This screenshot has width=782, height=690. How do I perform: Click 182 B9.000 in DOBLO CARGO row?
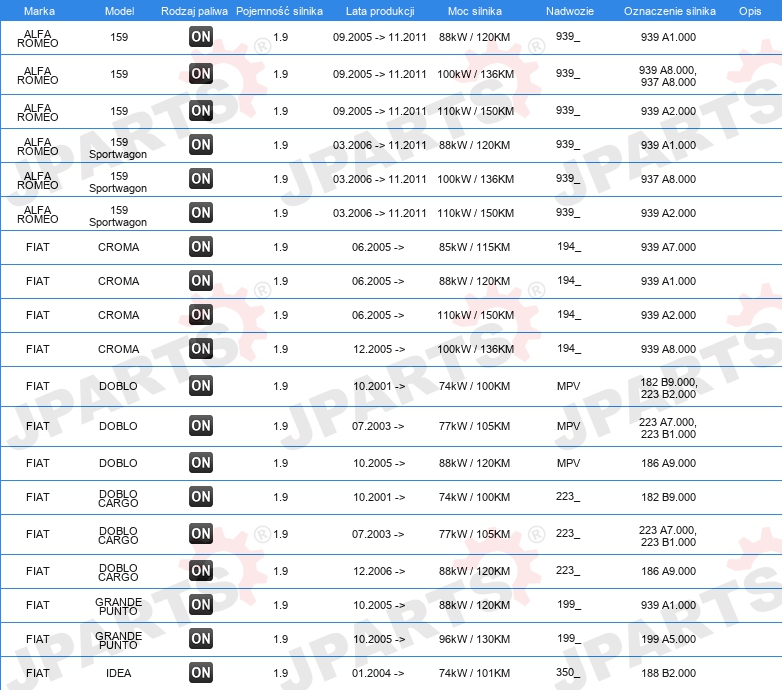668,497
